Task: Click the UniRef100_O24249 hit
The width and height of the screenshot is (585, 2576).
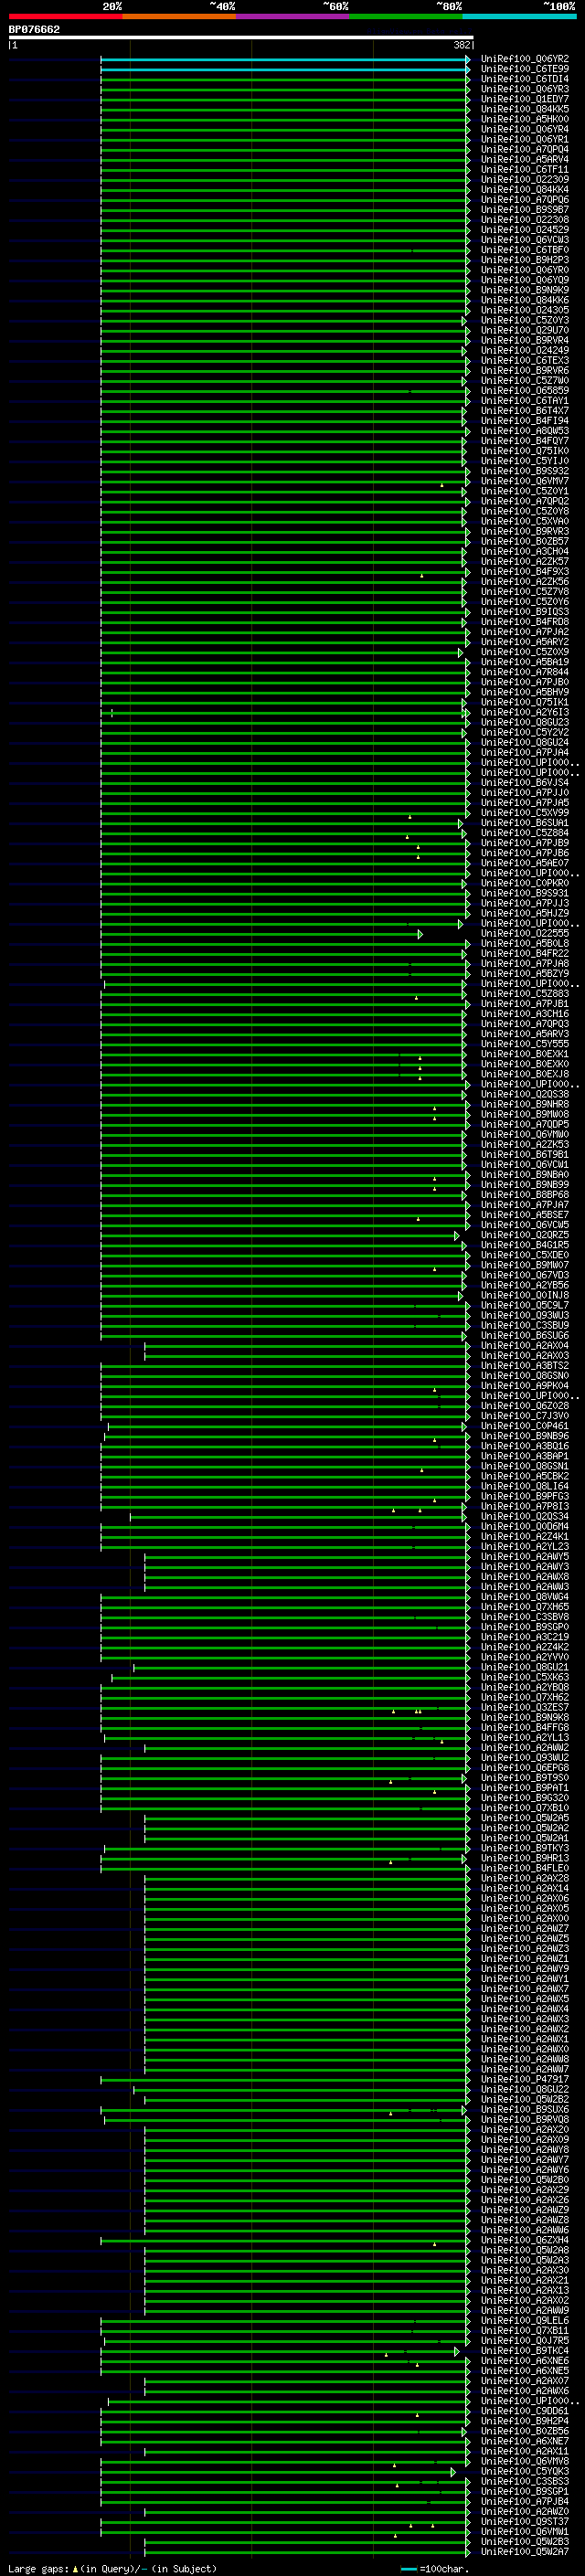Action: click(x=525, y=351)
